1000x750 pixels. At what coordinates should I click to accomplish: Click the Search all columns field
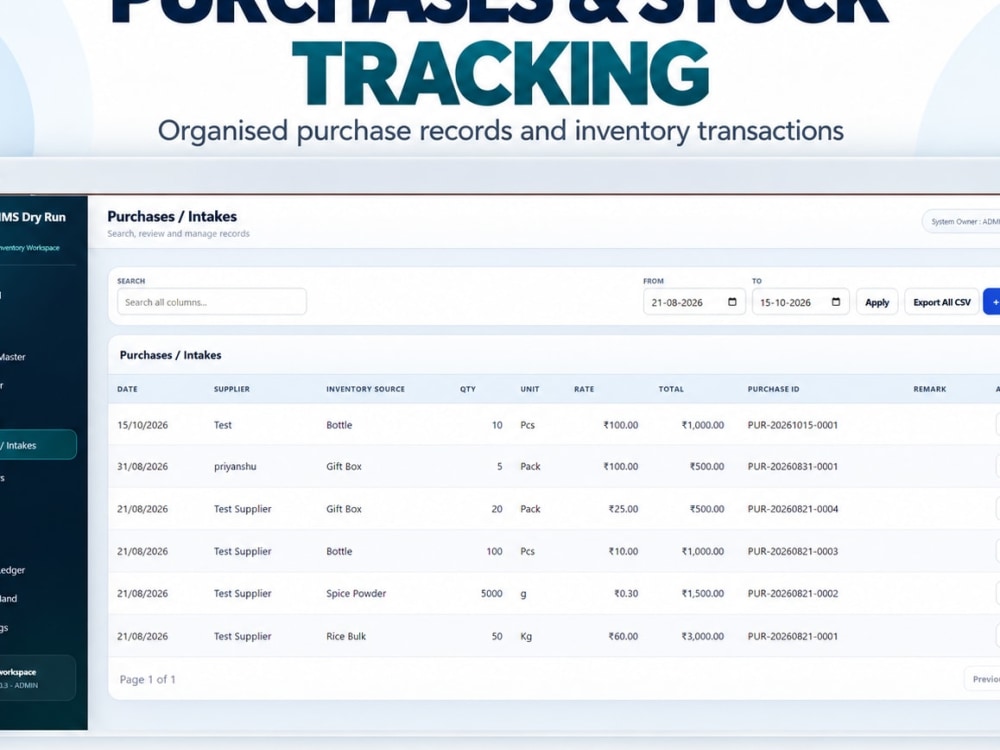click(212, 302)
